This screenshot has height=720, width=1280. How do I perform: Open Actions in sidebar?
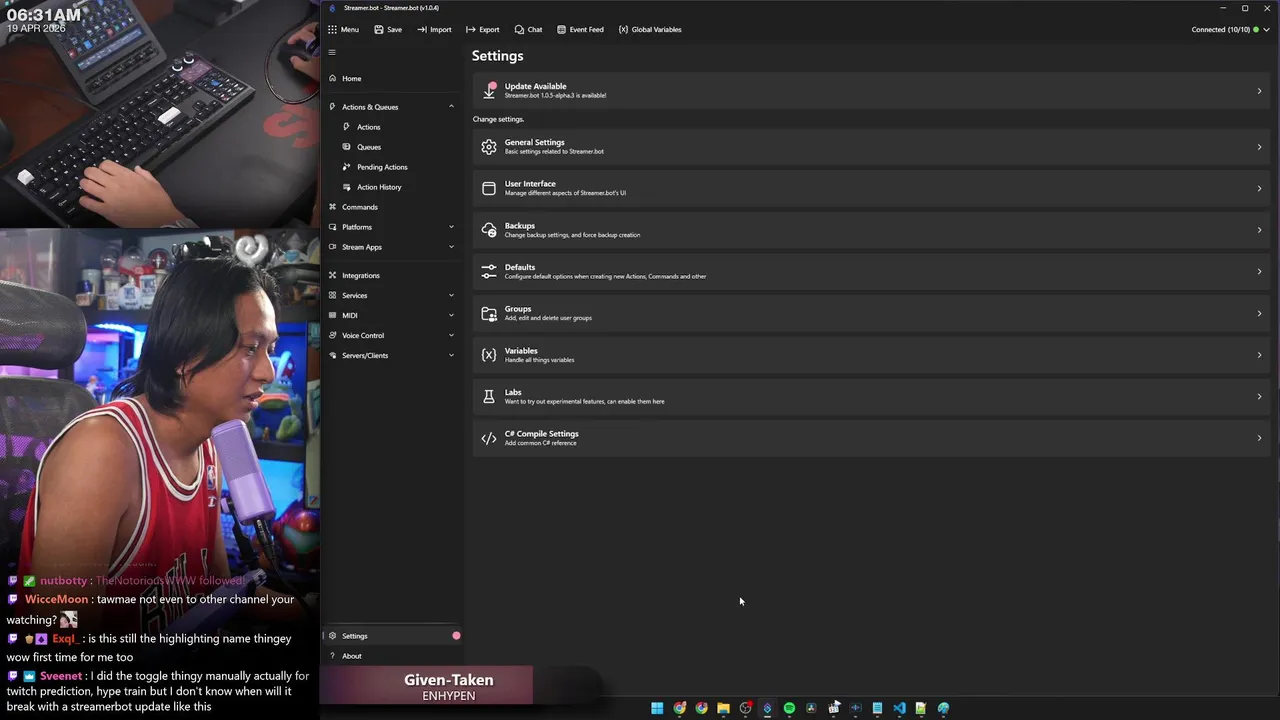(392, 127)
